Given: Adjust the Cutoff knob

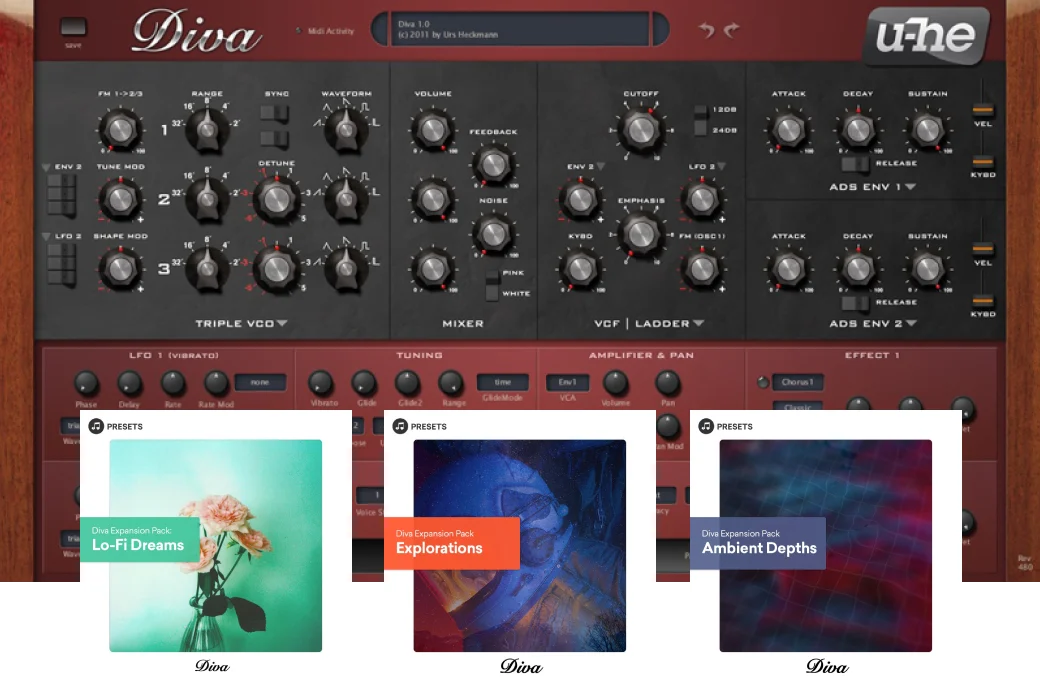Looking at the screenshot, I should click(641, 130).
